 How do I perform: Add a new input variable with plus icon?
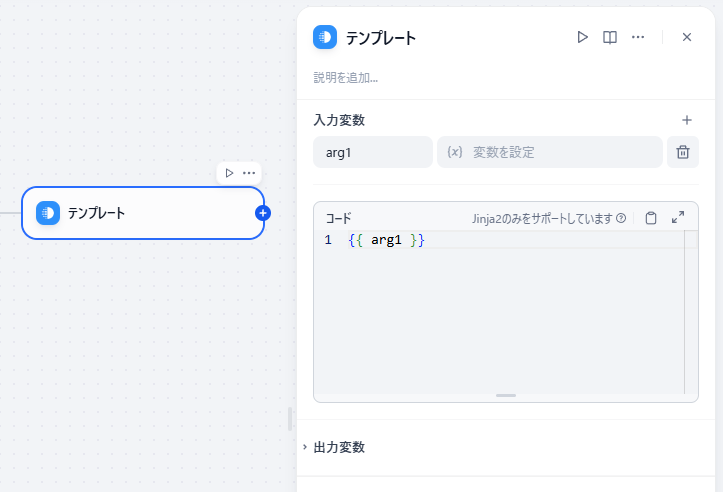point(687,120)
